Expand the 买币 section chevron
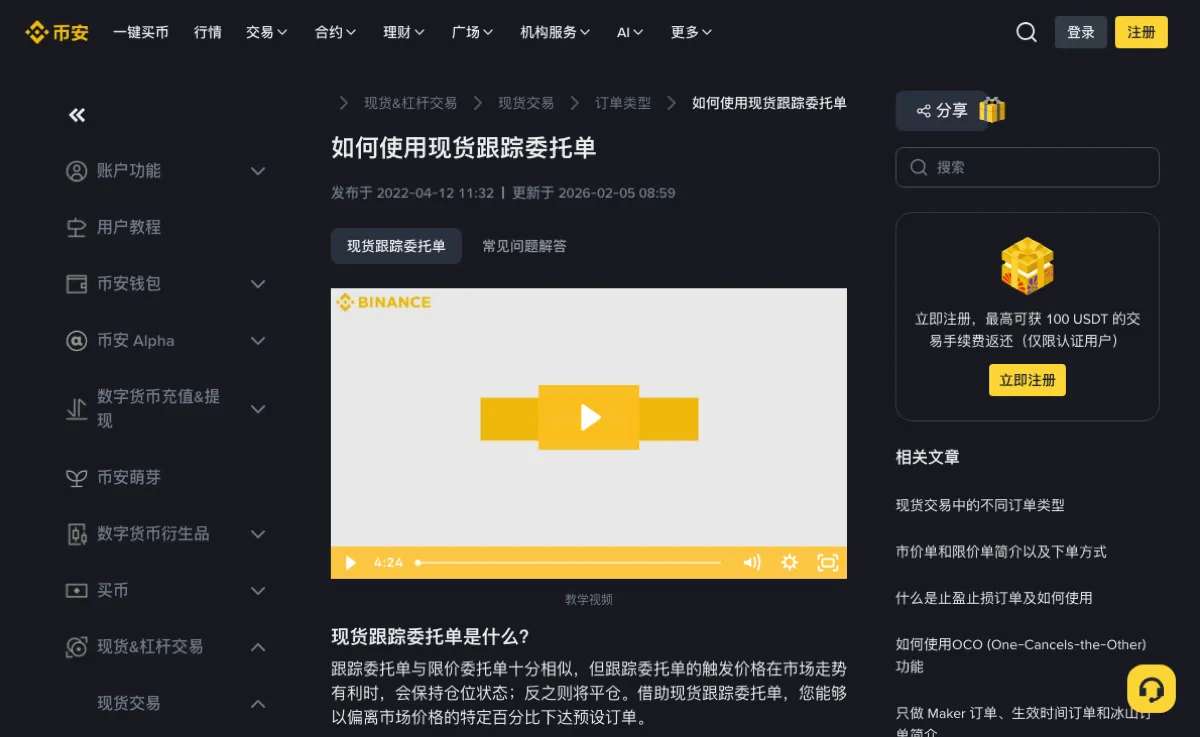 [x=258, y=591]
